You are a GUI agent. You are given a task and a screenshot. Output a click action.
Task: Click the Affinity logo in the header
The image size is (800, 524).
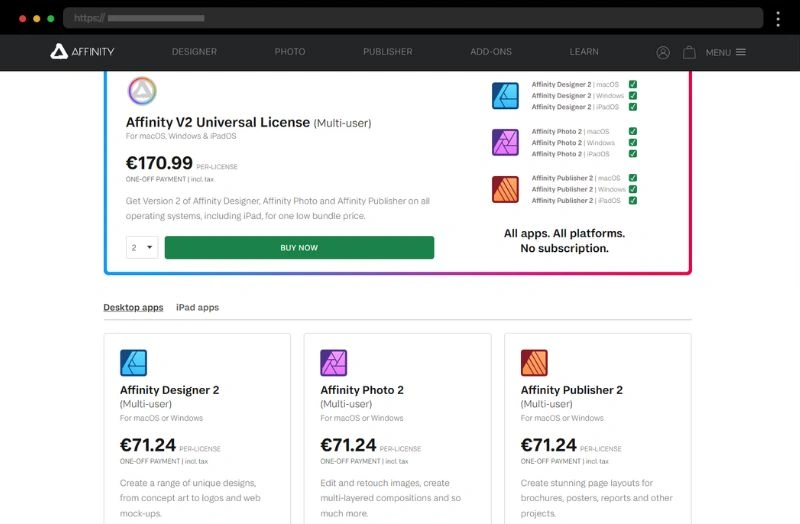(82, 52)
